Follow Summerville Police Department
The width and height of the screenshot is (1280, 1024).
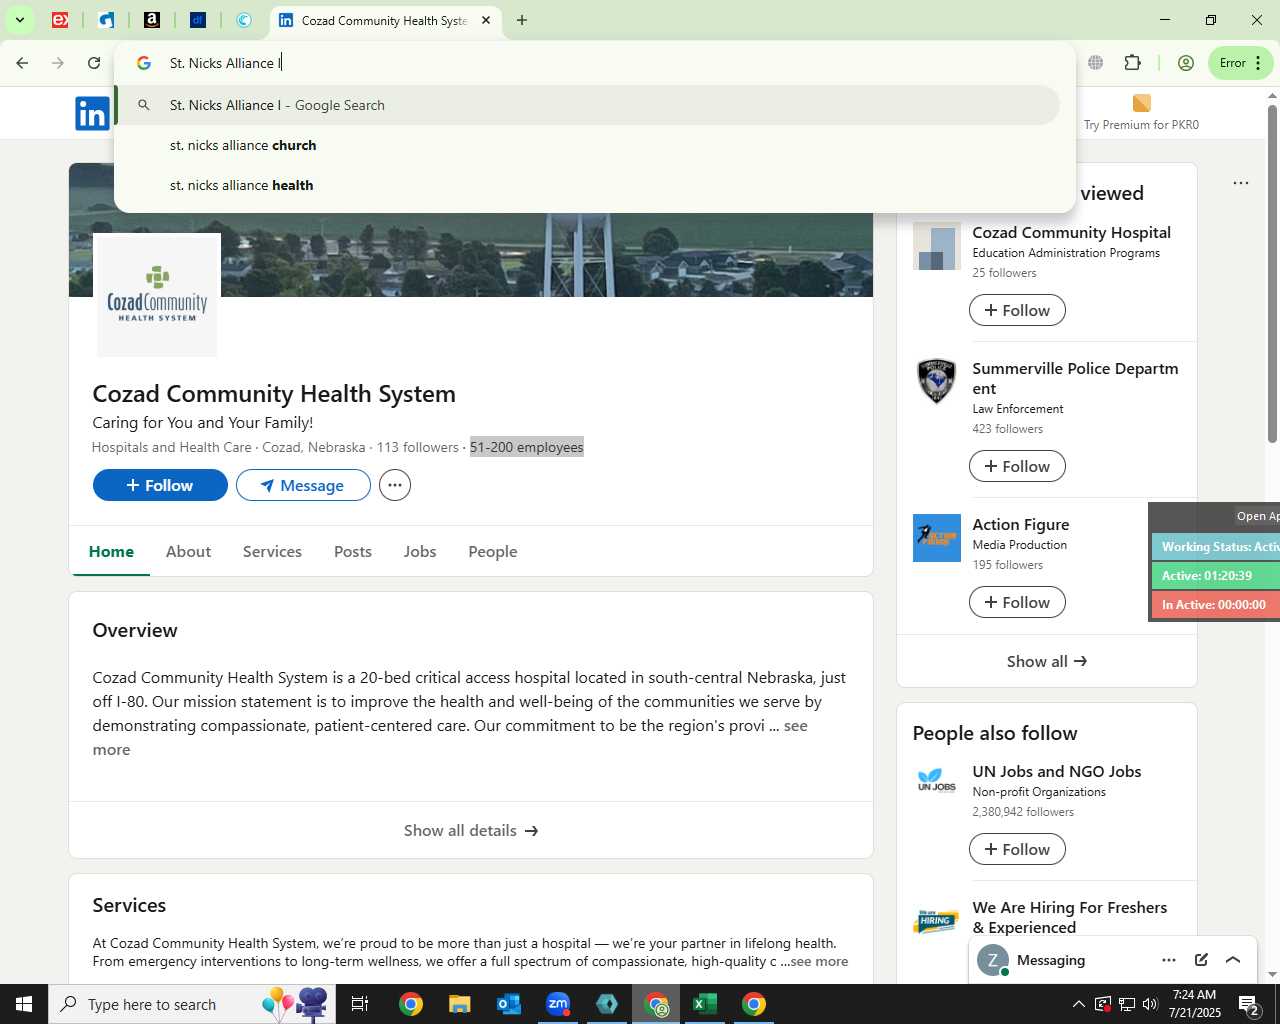(x=1017, y=466)
